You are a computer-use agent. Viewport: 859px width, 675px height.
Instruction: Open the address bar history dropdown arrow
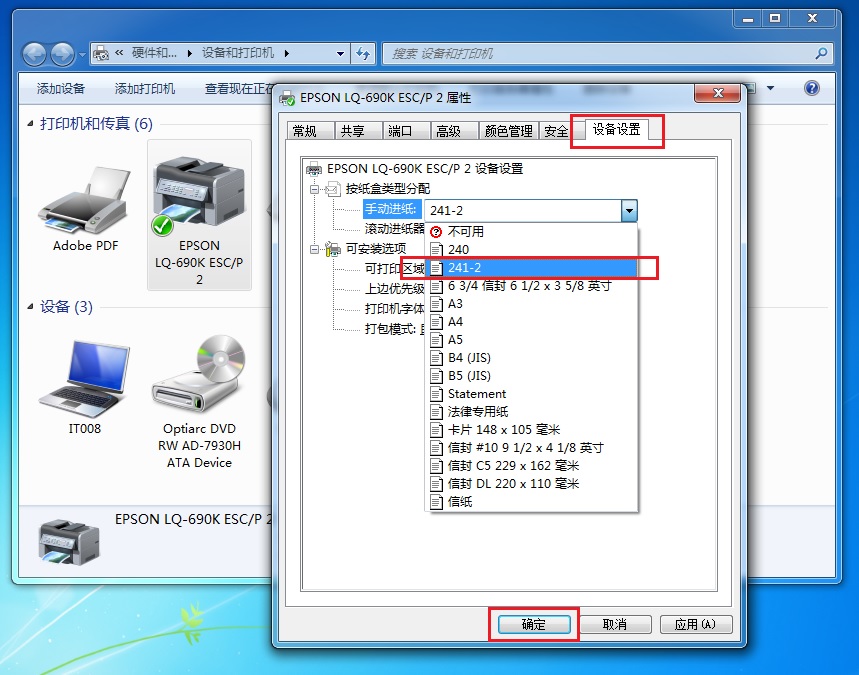pos(340,54)
